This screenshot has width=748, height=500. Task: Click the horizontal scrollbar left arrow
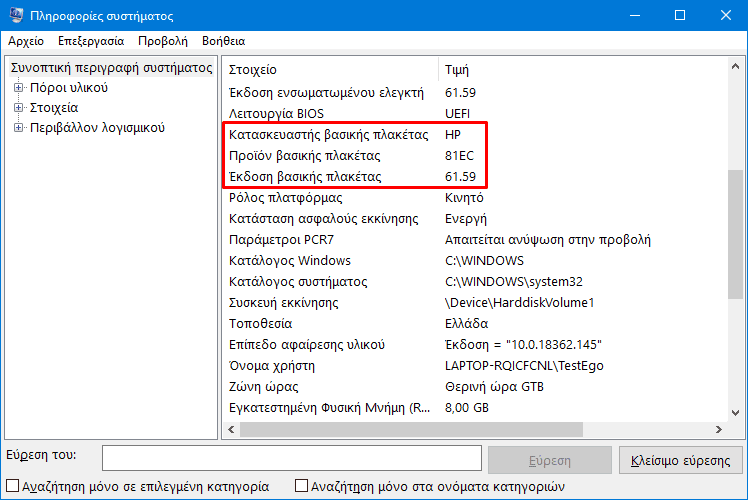click(x=231, y=429)
